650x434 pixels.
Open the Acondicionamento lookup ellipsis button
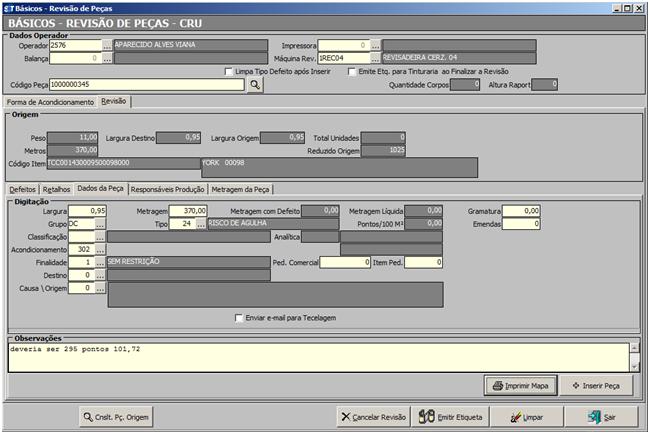[101, 249]
